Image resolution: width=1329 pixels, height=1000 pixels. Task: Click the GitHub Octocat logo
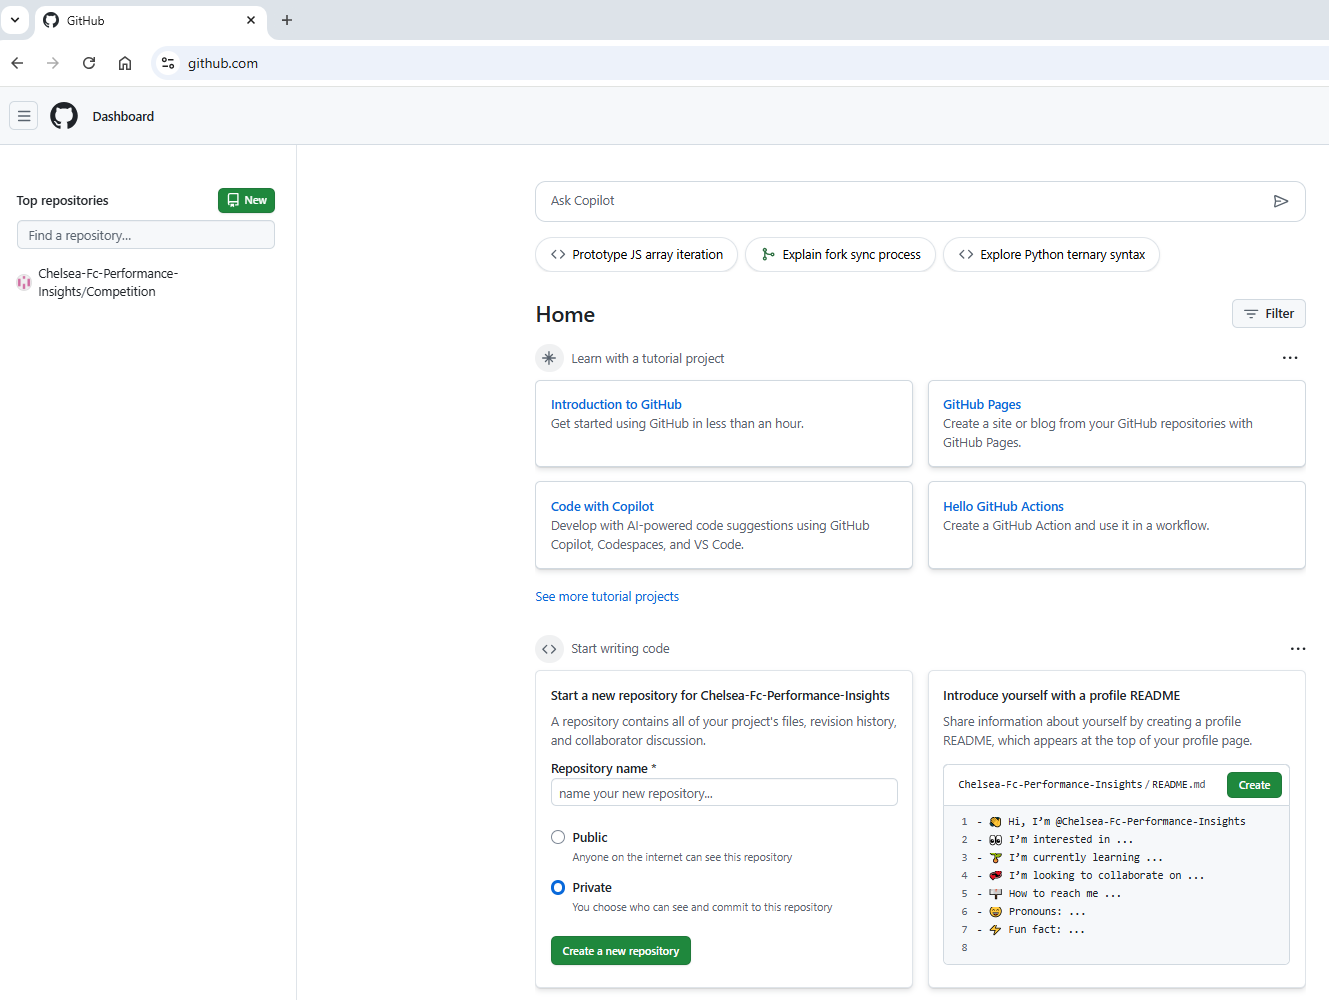point(64,116)
